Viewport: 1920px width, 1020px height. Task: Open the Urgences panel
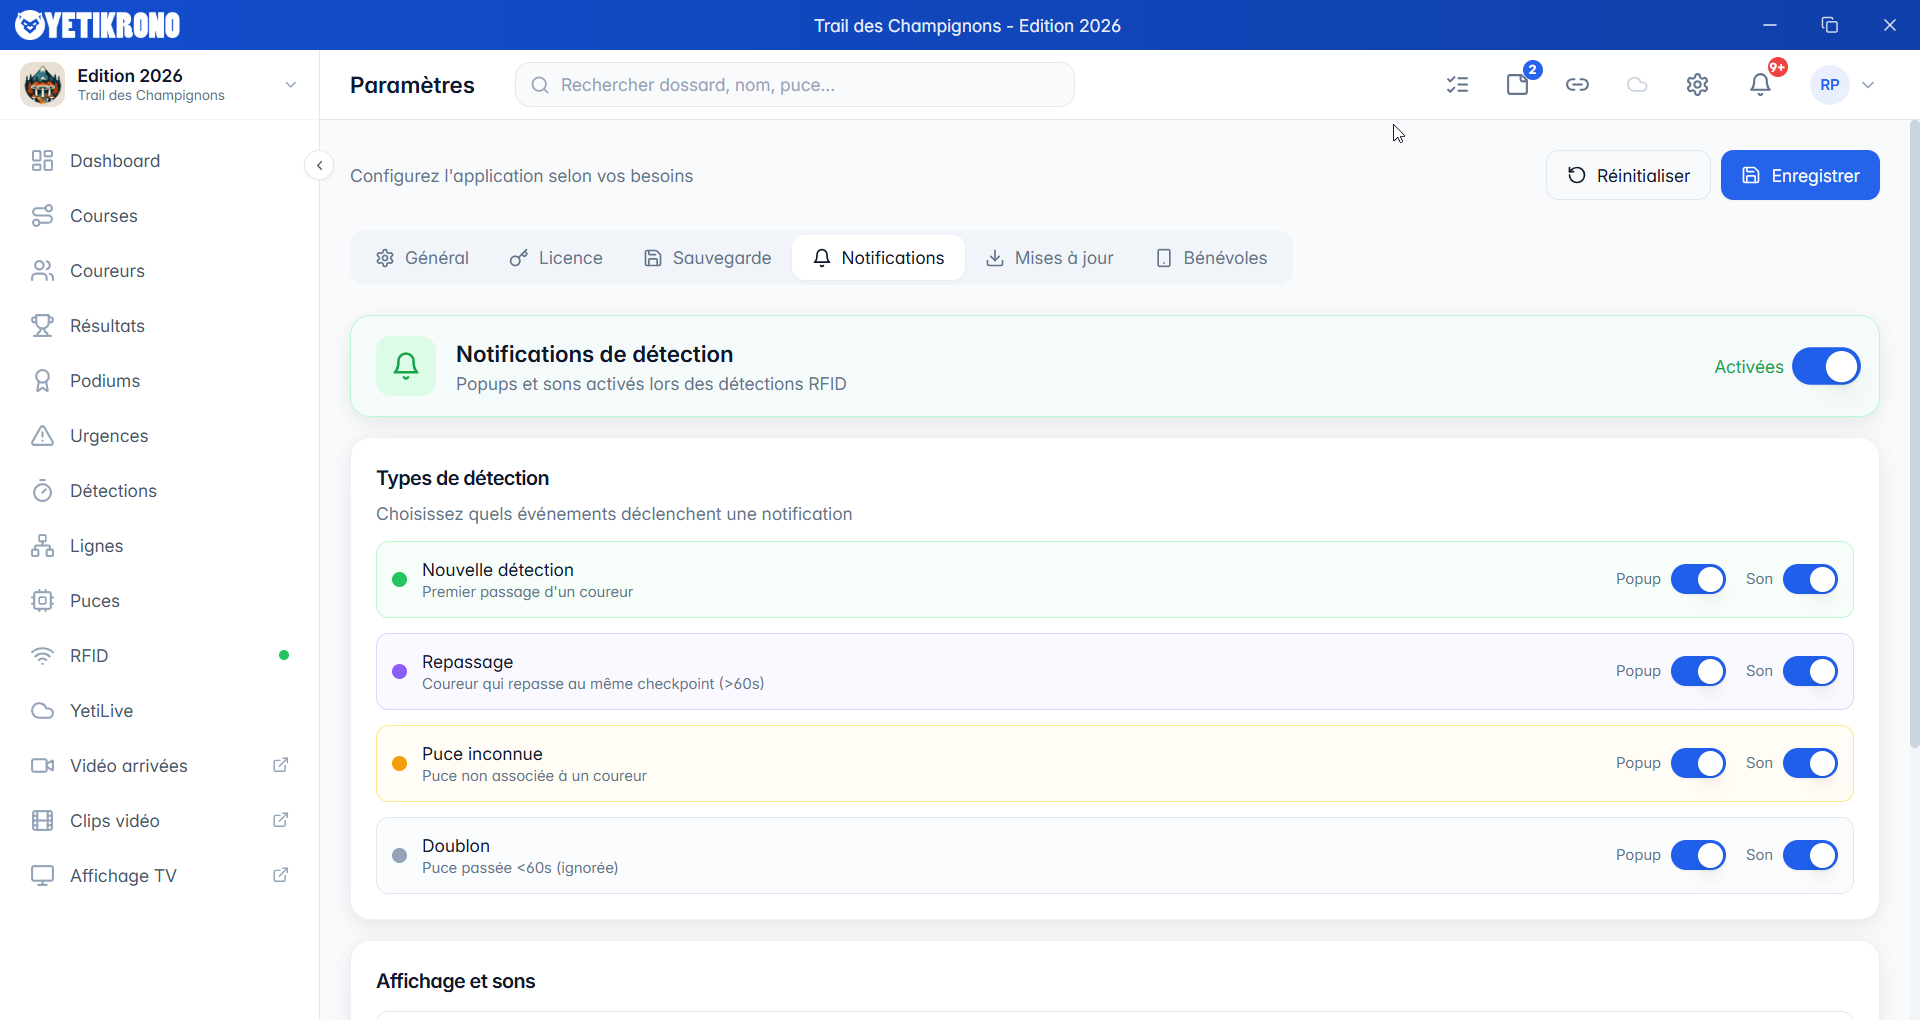(108, 435)
